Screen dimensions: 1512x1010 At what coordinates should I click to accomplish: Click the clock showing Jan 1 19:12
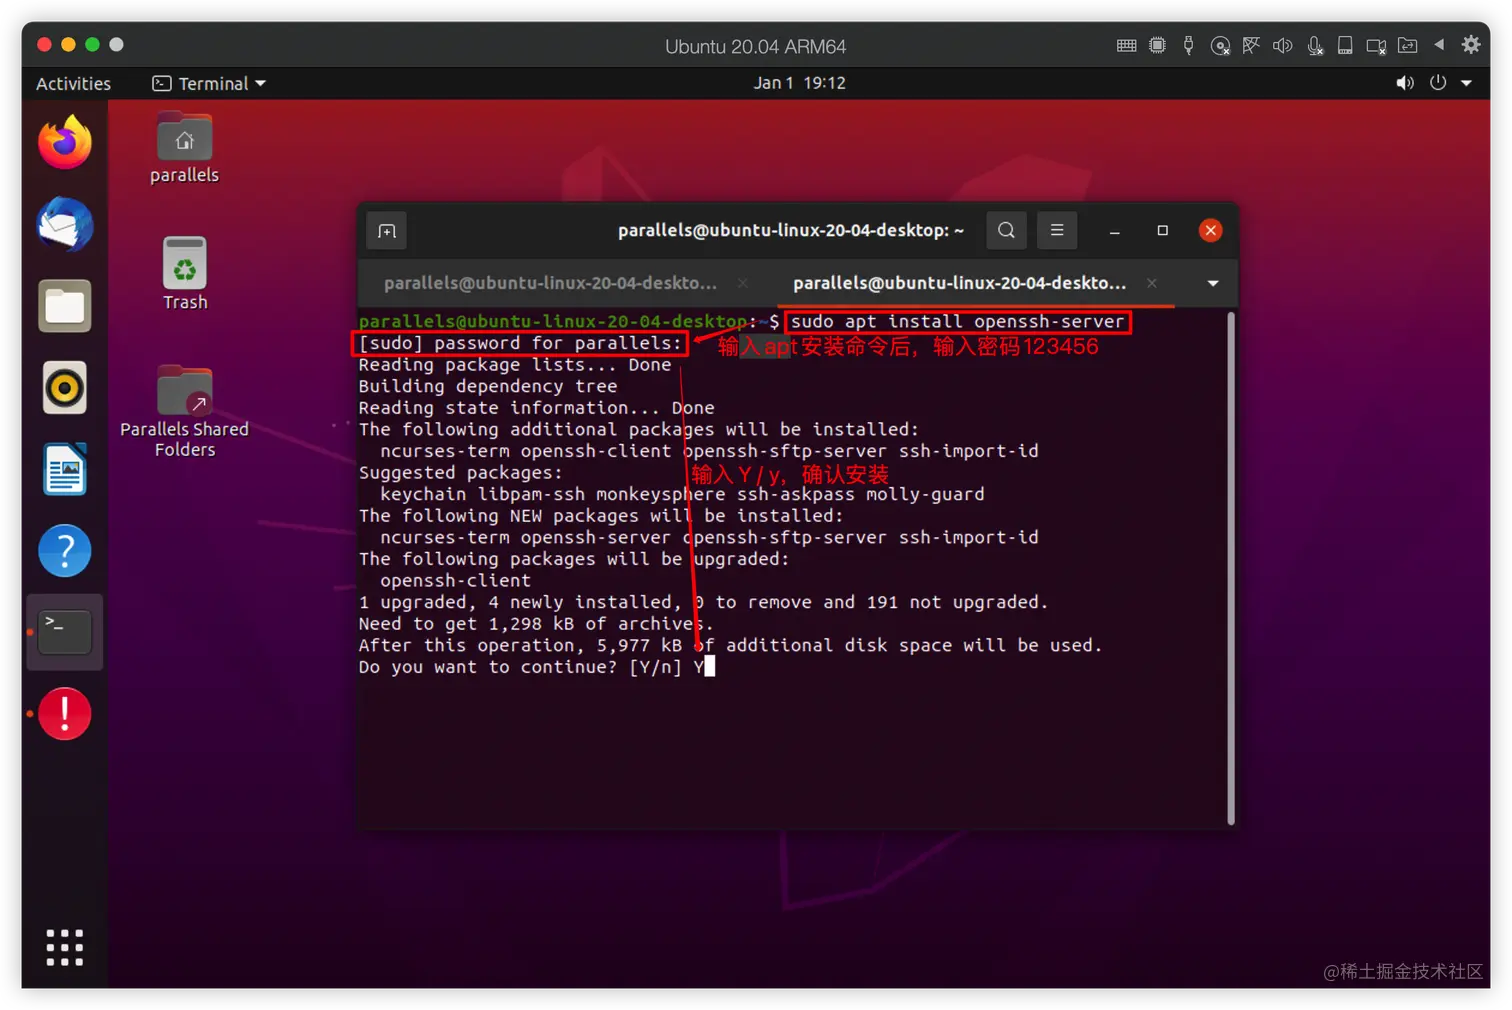799,83
